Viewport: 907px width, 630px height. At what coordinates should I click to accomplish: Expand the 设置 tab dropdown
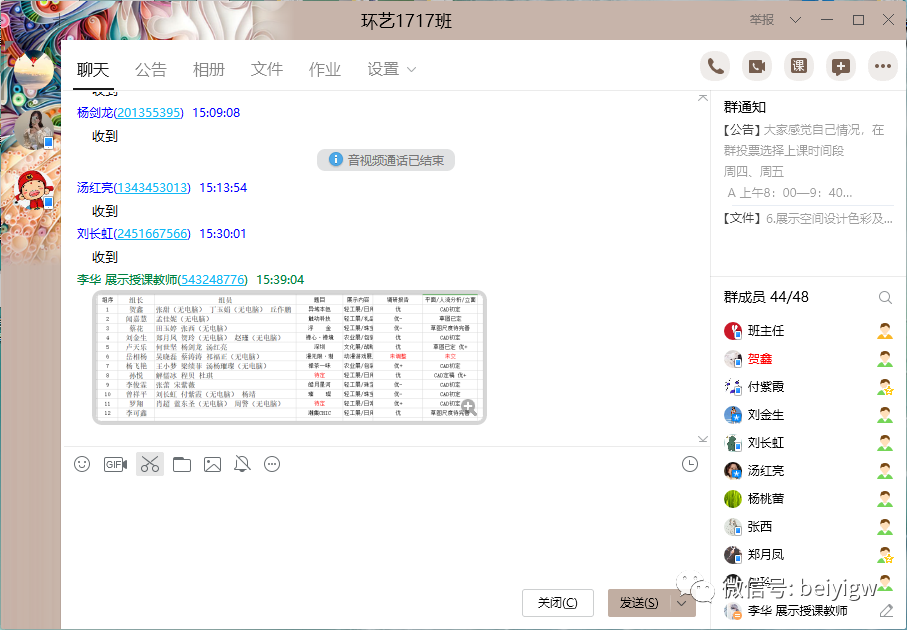(411, 70)
